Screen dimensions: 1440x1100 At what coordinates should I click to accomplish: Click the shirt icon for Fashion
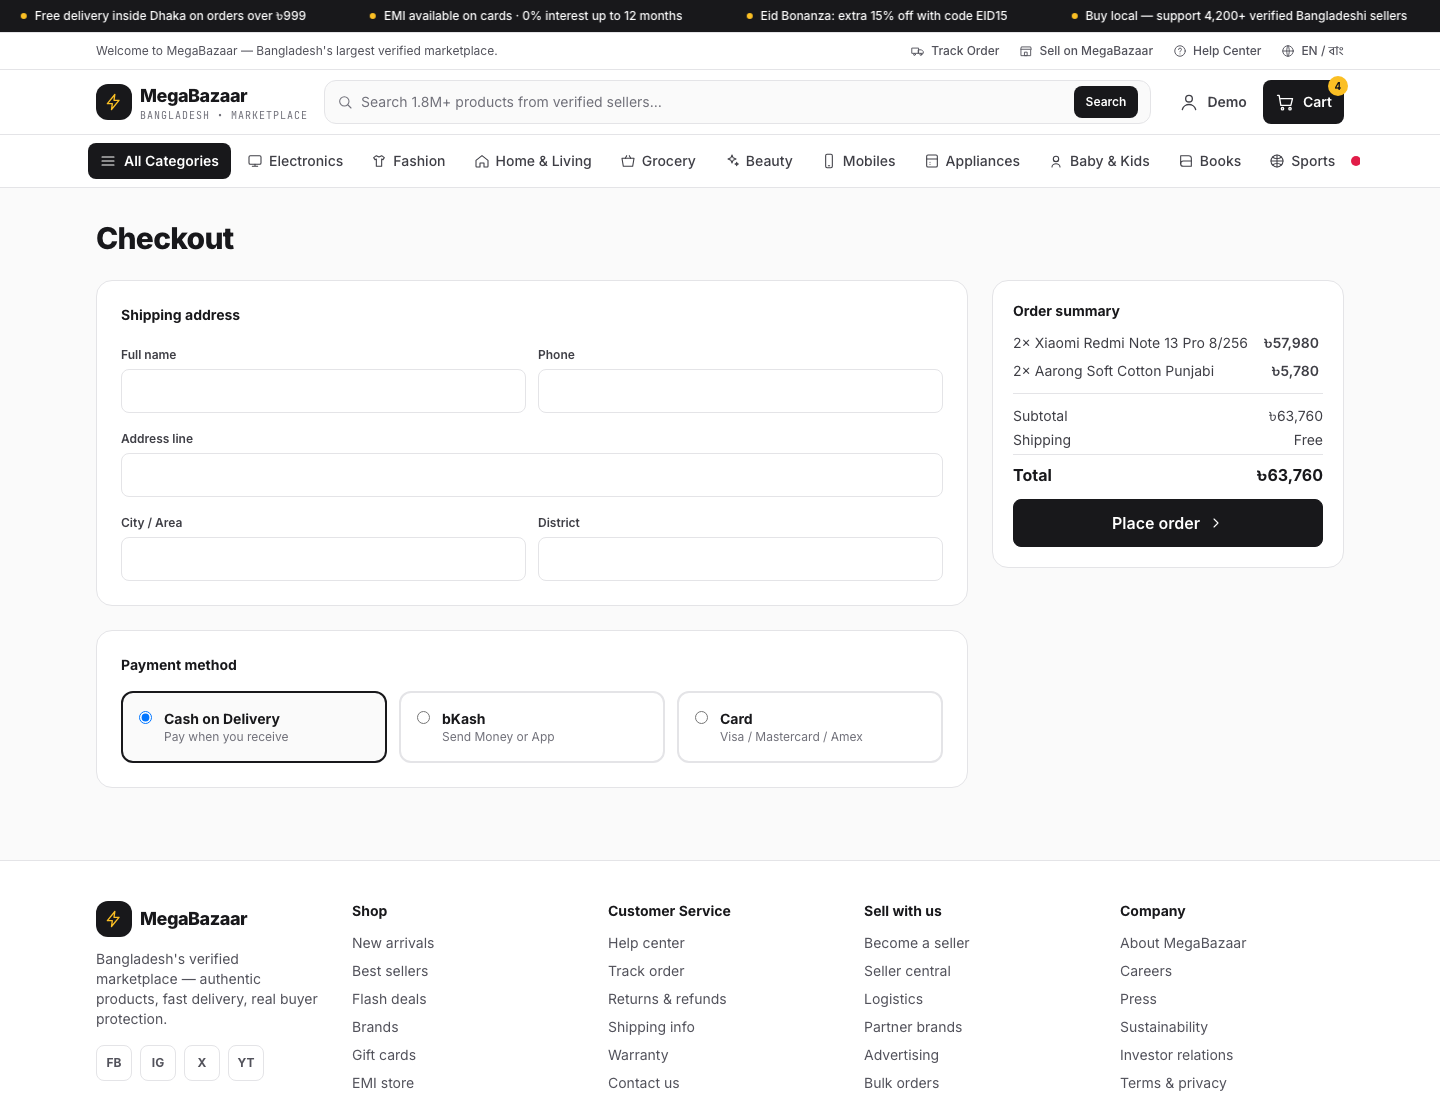379,161
